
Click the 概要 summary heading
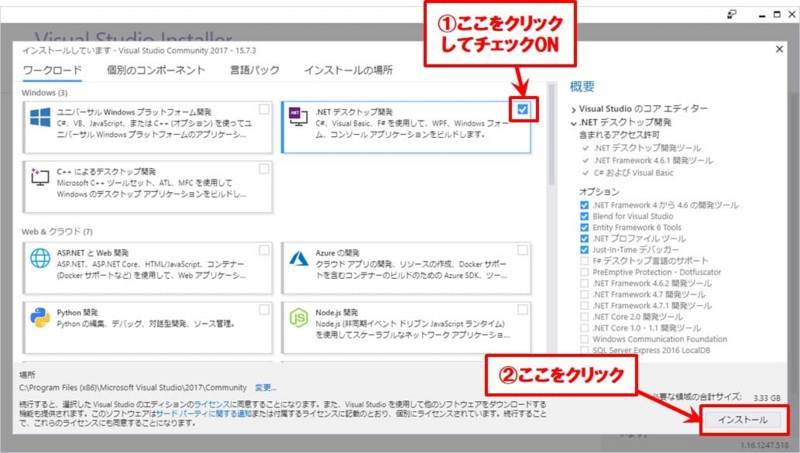(x=582, y=86)
